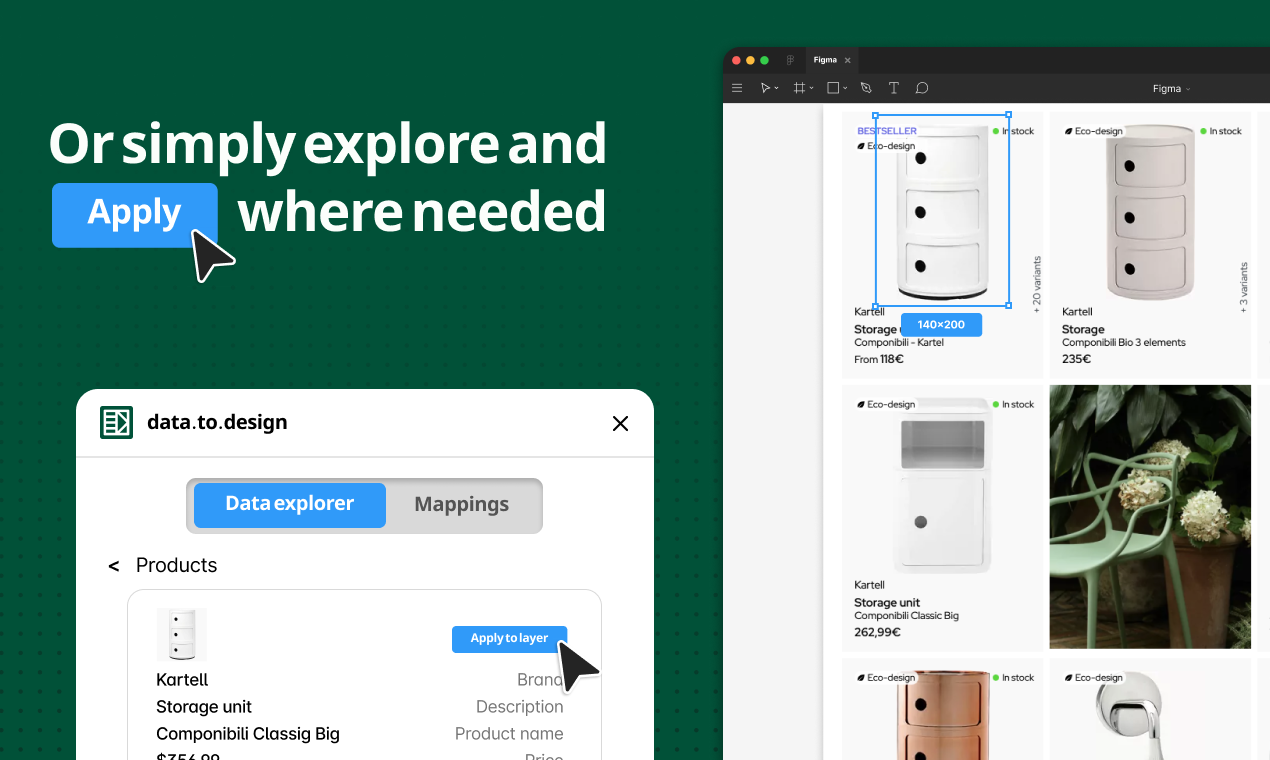Click Eco-design badge on beige product card
1270x760 pixels.
click(1094, 131)
